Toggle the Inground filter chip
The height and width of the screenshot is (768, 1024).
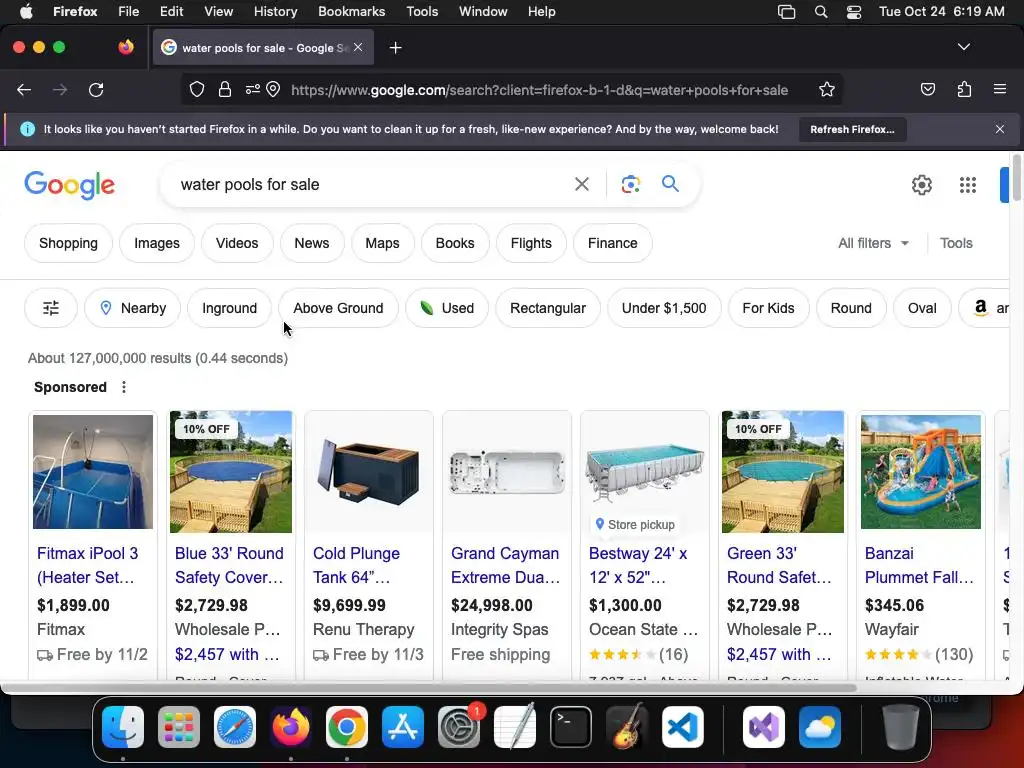pos(229,308)
